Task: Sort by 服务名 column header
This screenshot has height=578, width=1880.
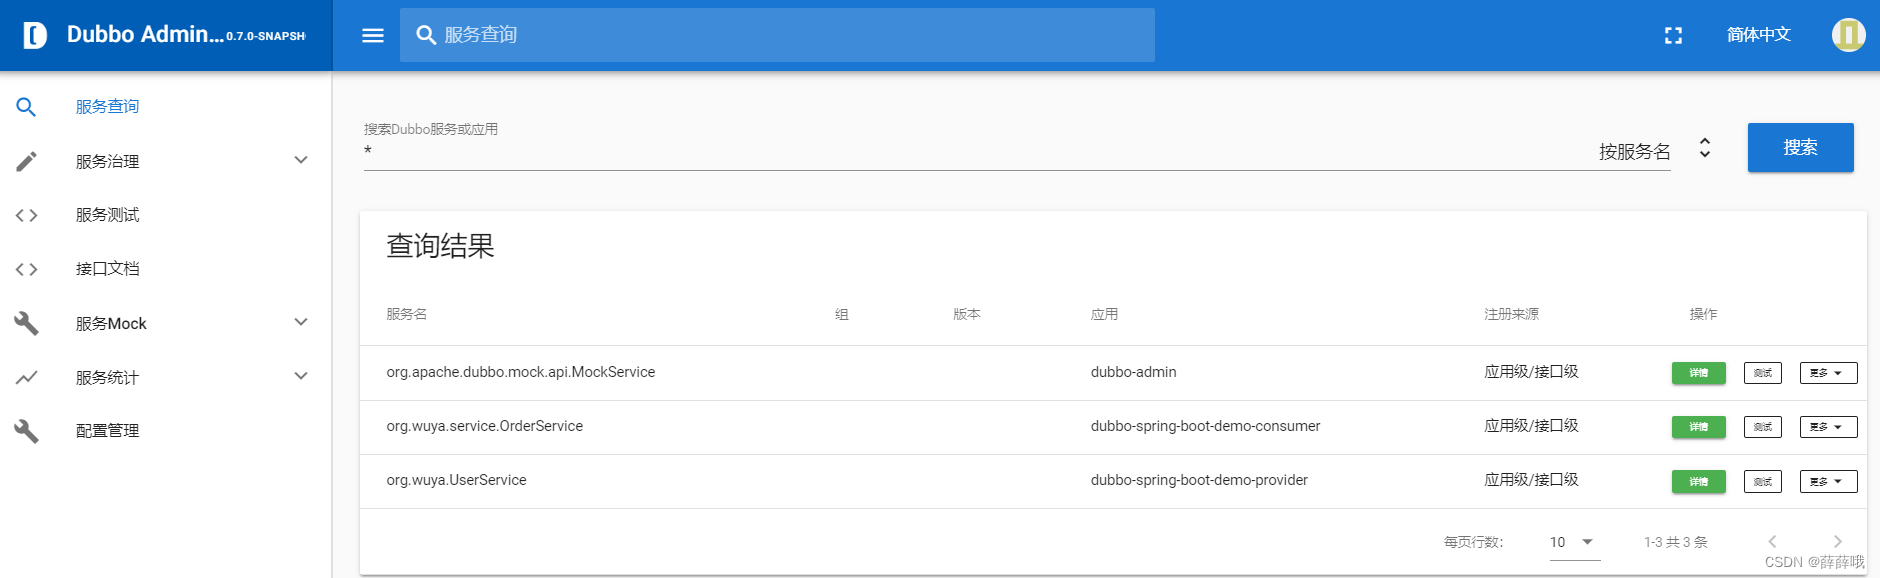Action: coord(406,314)
